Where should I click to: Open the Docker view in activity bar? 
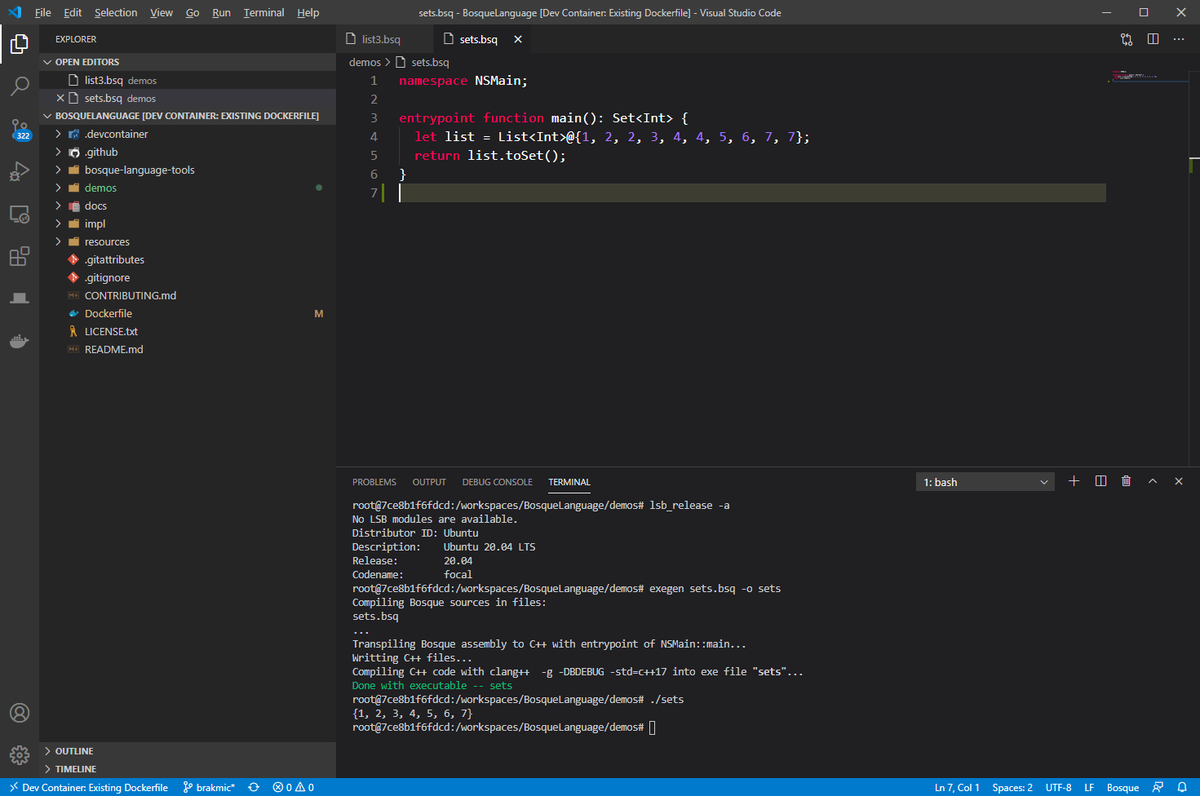[x=19, y=342]
